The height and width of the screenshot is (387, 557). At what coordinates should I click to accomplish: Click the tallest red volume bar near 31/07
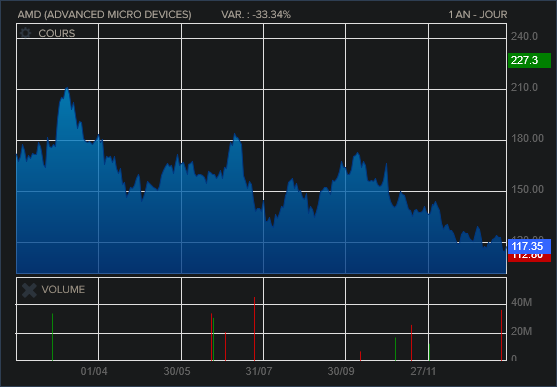[255, 329]
